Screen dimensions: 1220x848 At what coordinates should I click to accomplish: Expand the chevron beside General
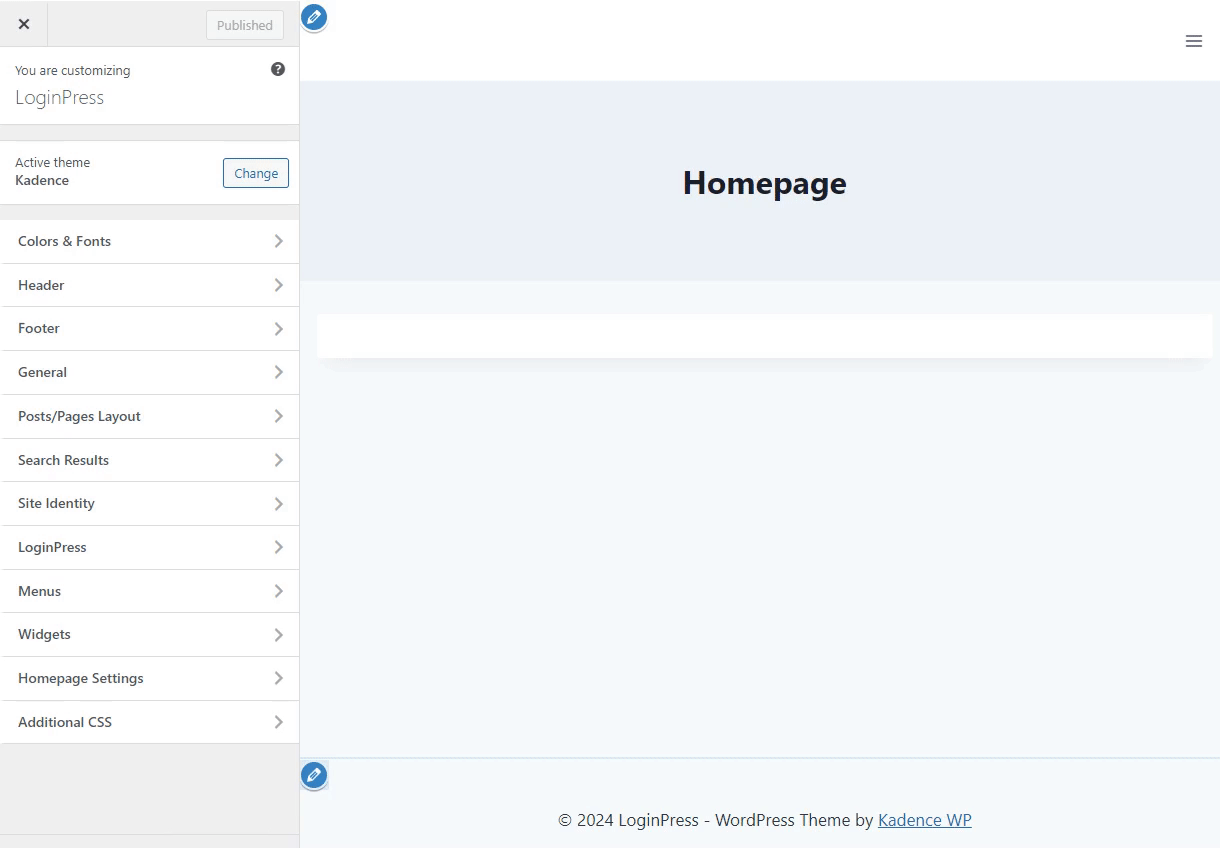[x=278, y=372]
